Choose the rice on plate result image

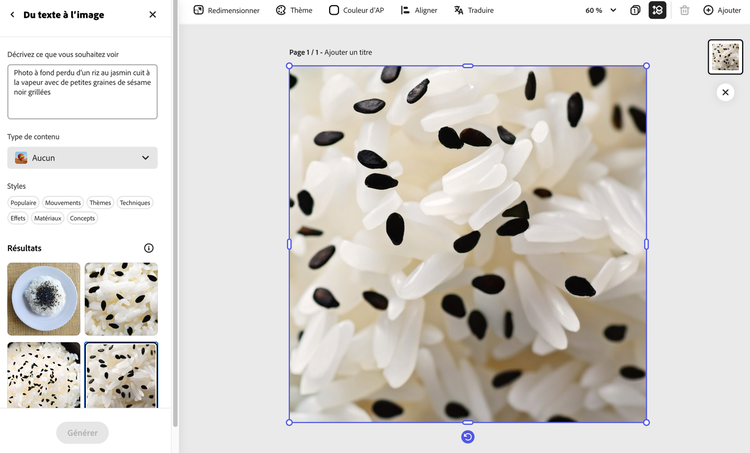click(44, 299)
